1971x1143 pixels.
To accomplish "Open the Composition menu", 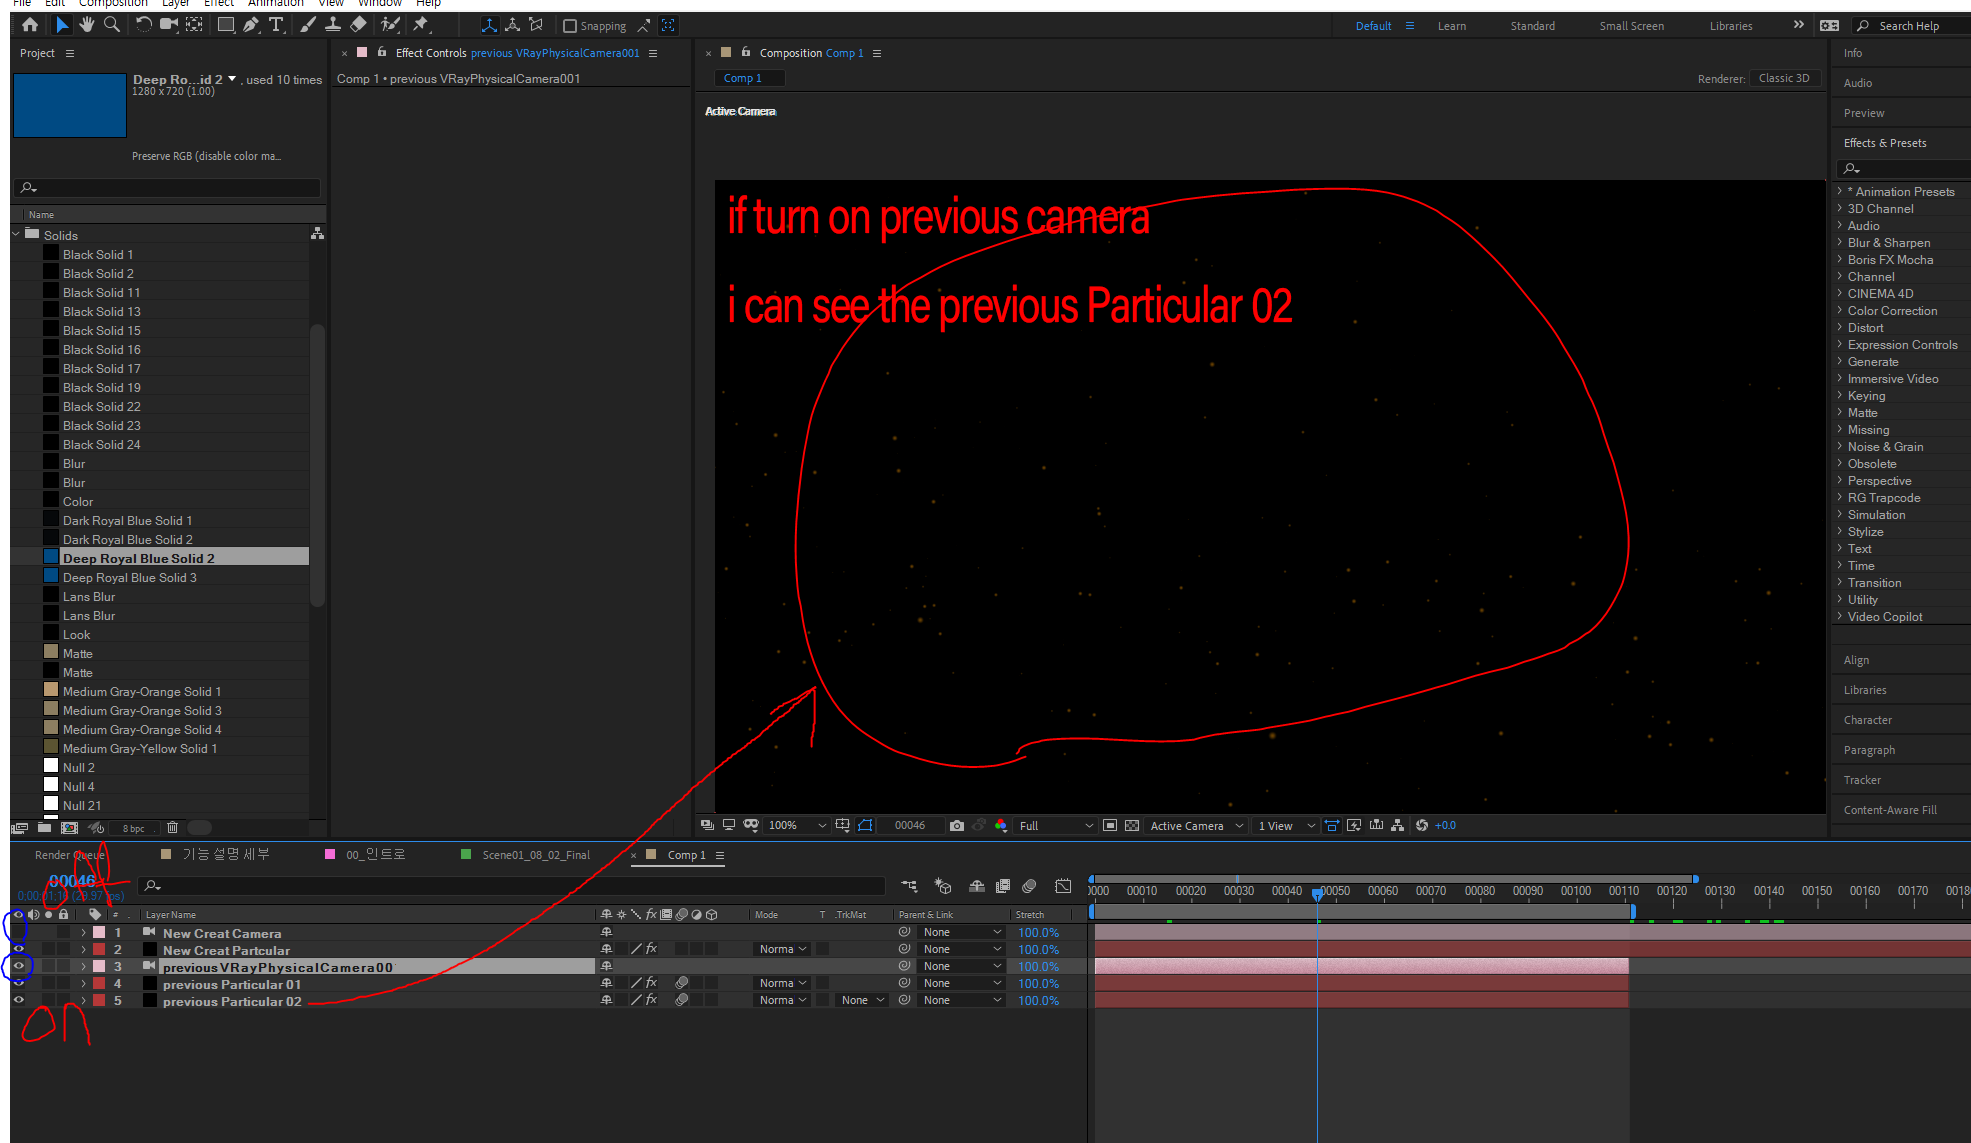I will 113,4.
